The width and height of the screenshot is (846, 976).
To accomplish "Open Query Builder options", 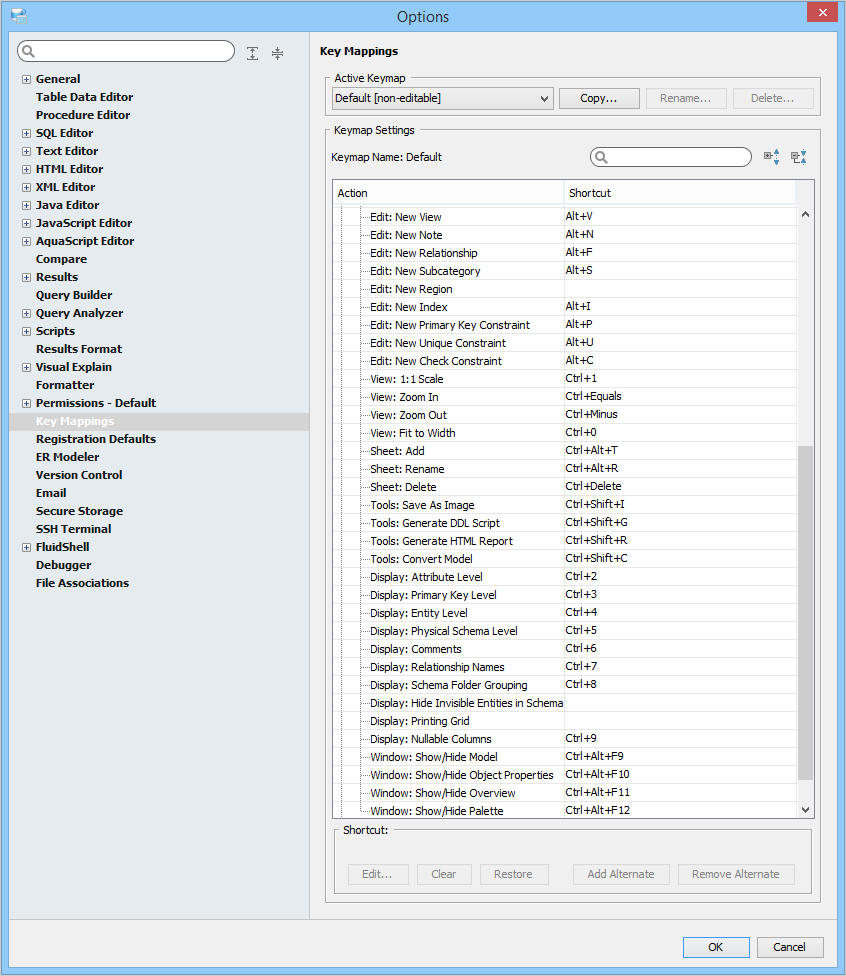I will tap(74, 295).
